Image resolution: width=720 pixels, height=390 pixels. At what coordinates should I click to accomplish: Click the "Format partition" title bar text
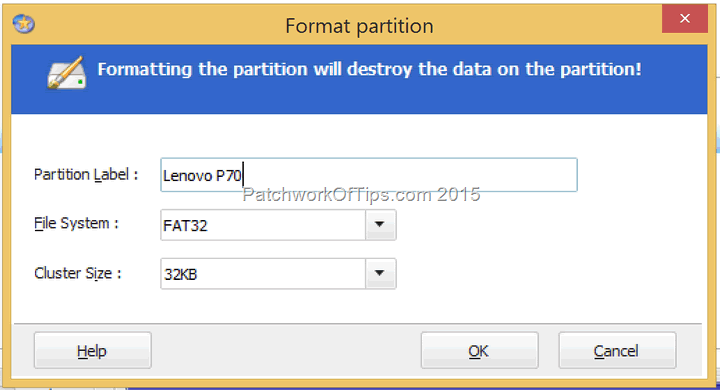pyautogui.click(x=359, y=26)
